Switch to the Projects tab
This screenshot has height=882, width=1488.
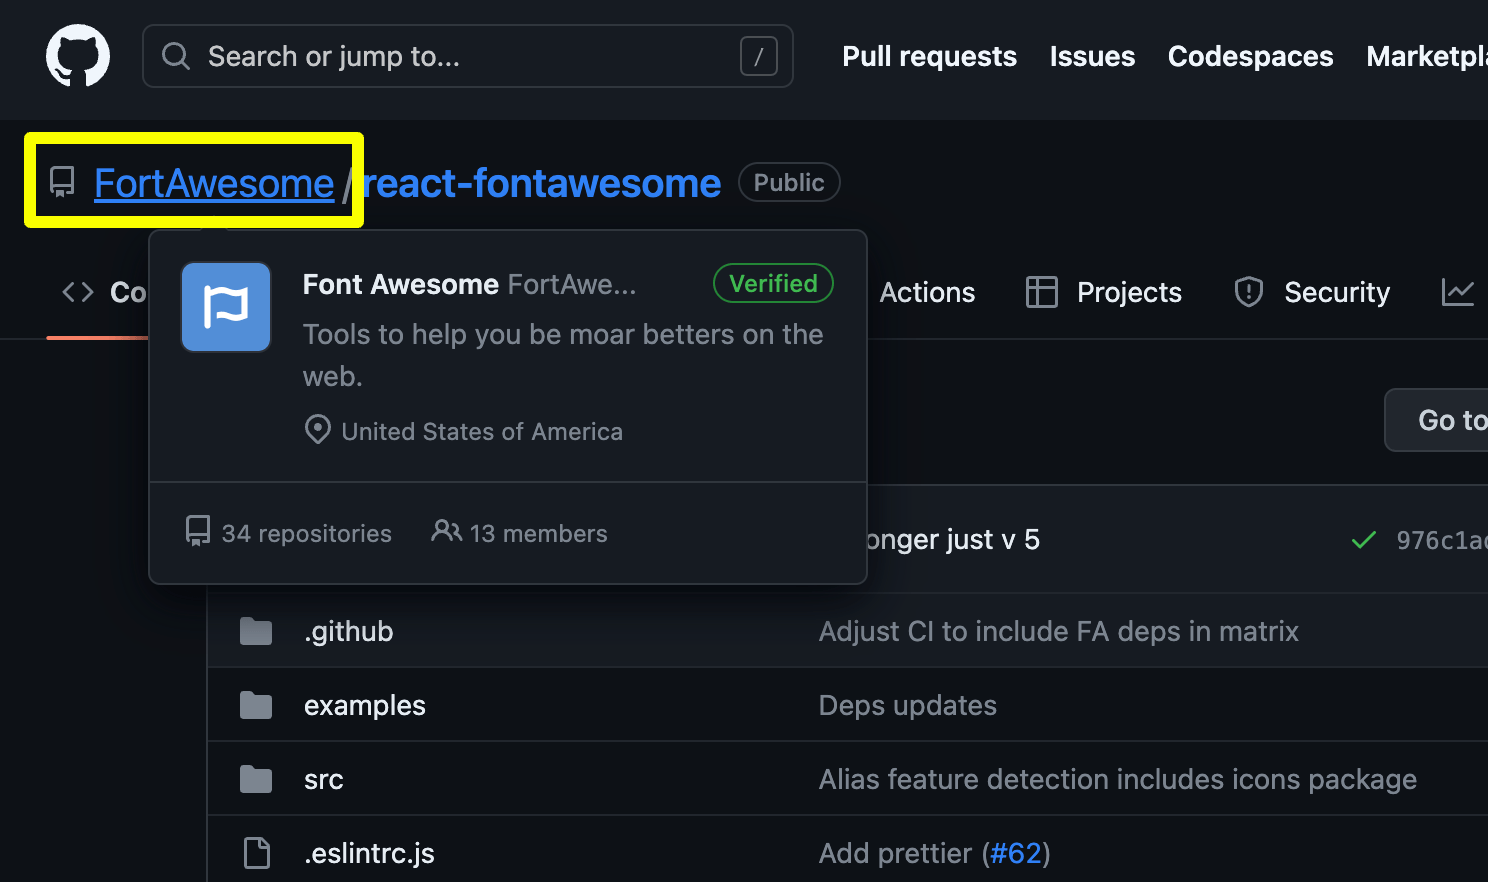1104,292
